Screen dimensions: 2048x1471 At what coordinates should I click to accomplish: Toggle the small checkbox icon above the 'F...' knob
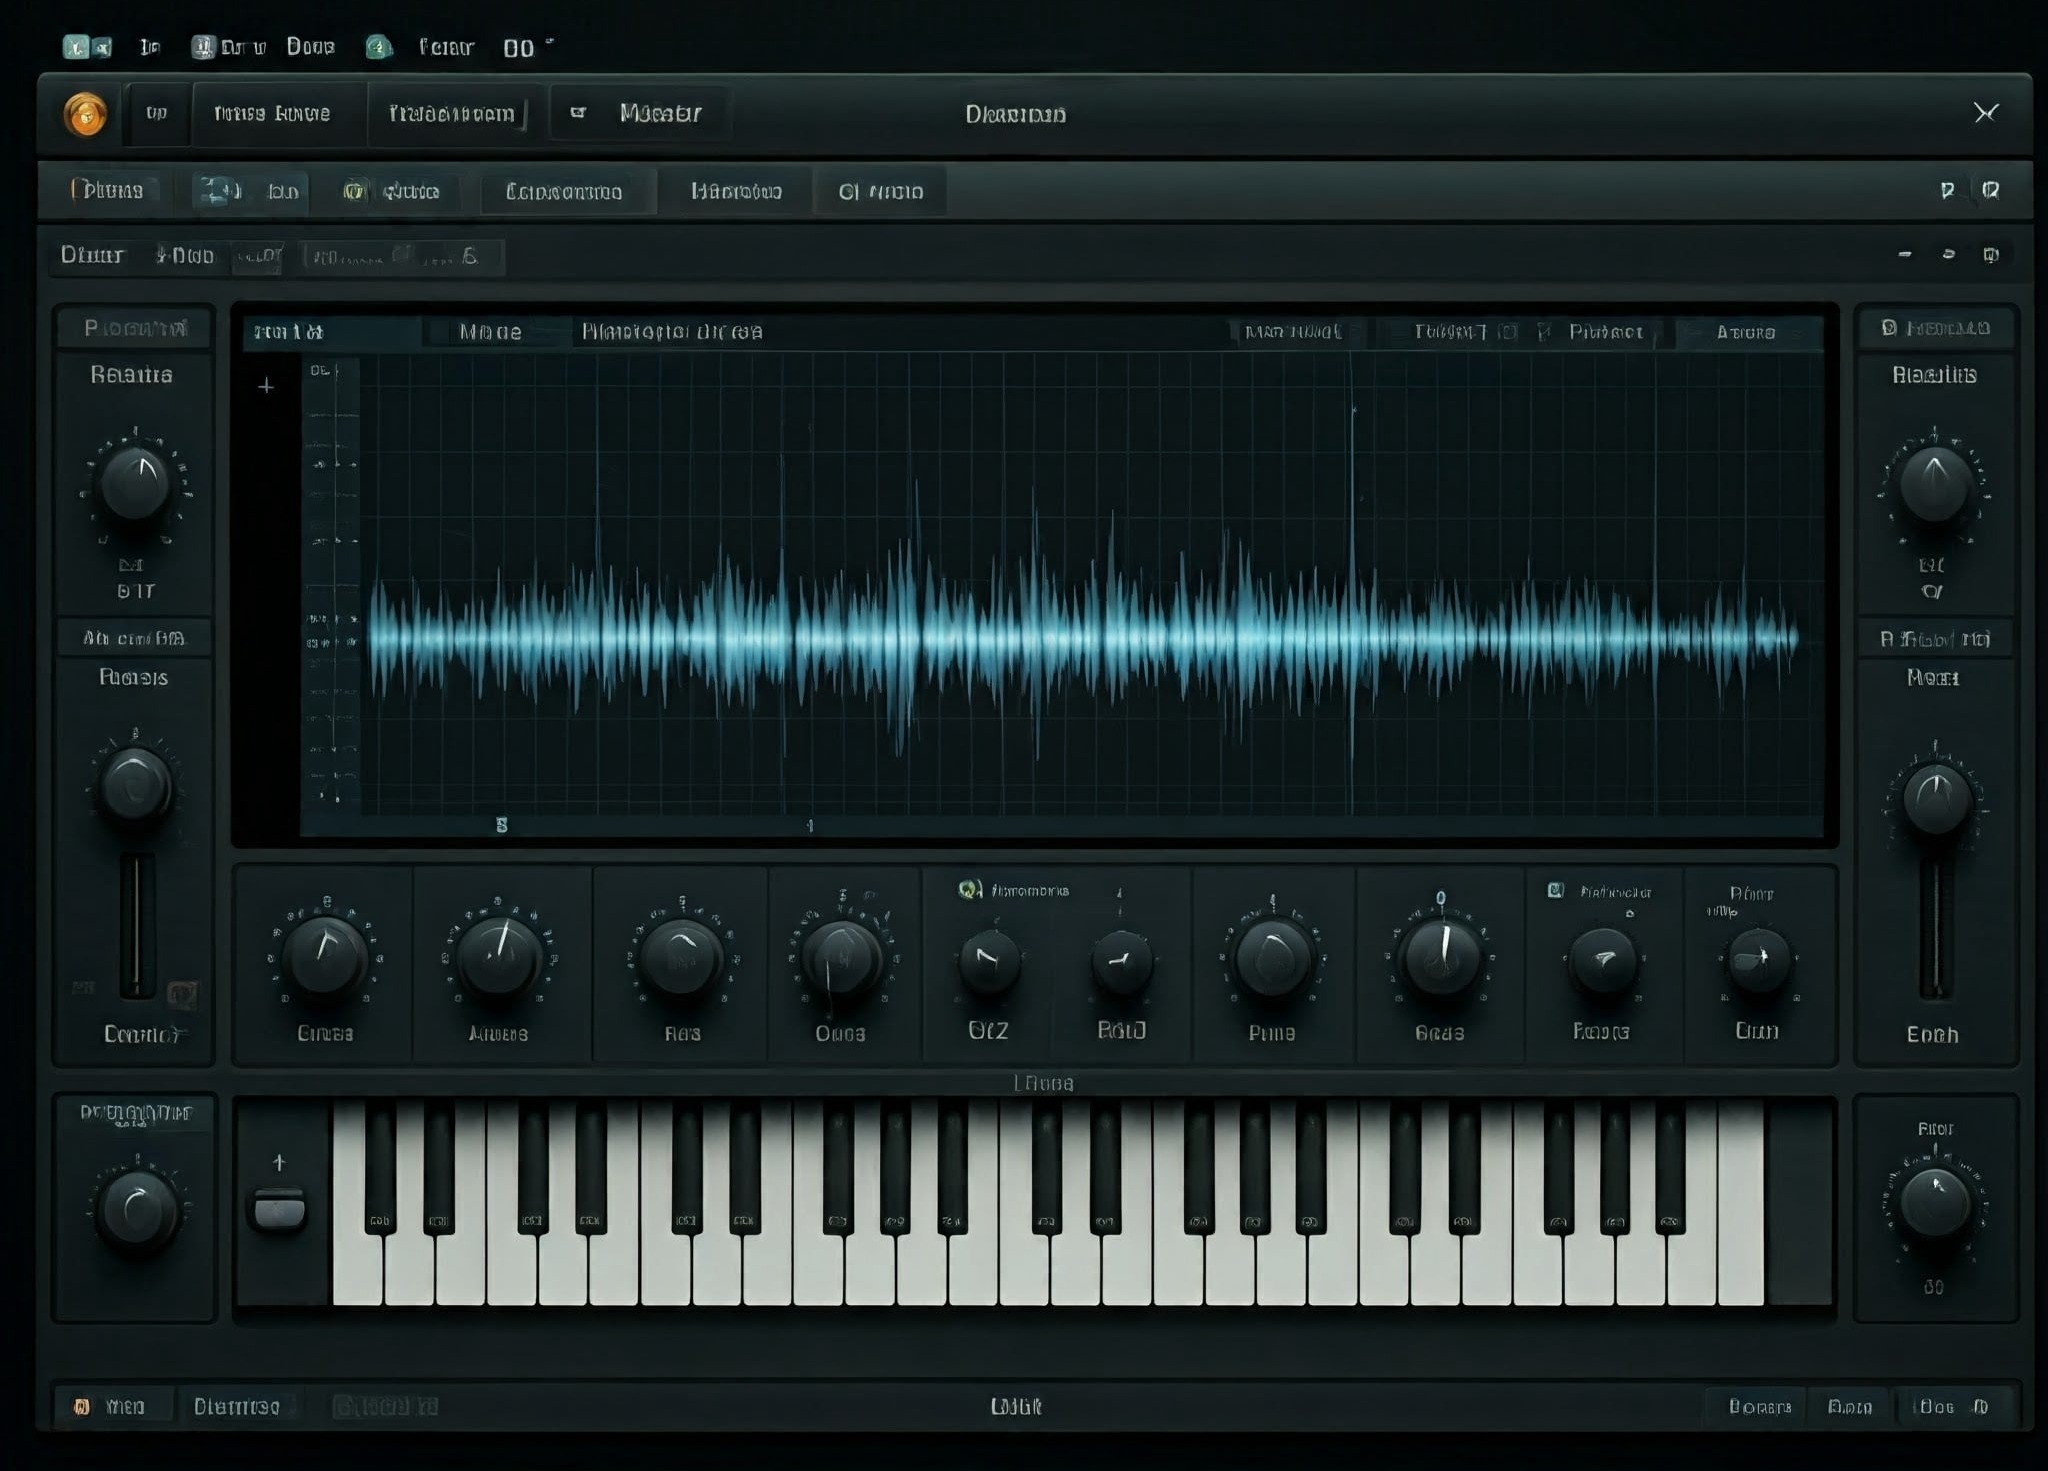(1555, 890)
